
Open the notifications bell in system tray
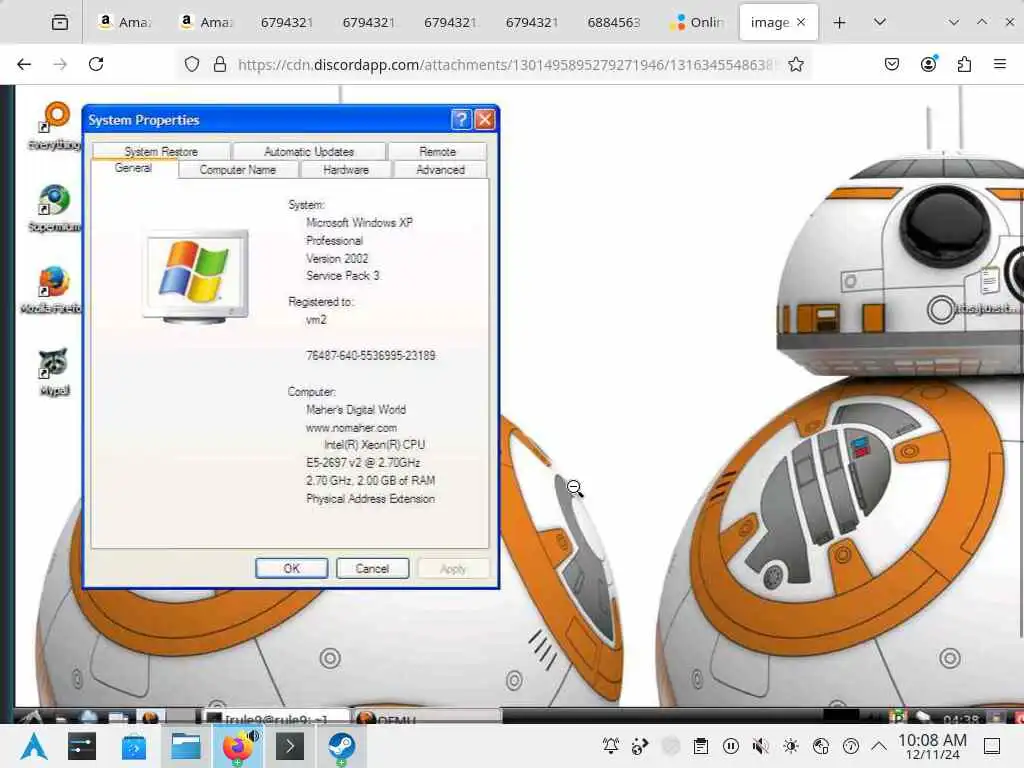point(611,746)
